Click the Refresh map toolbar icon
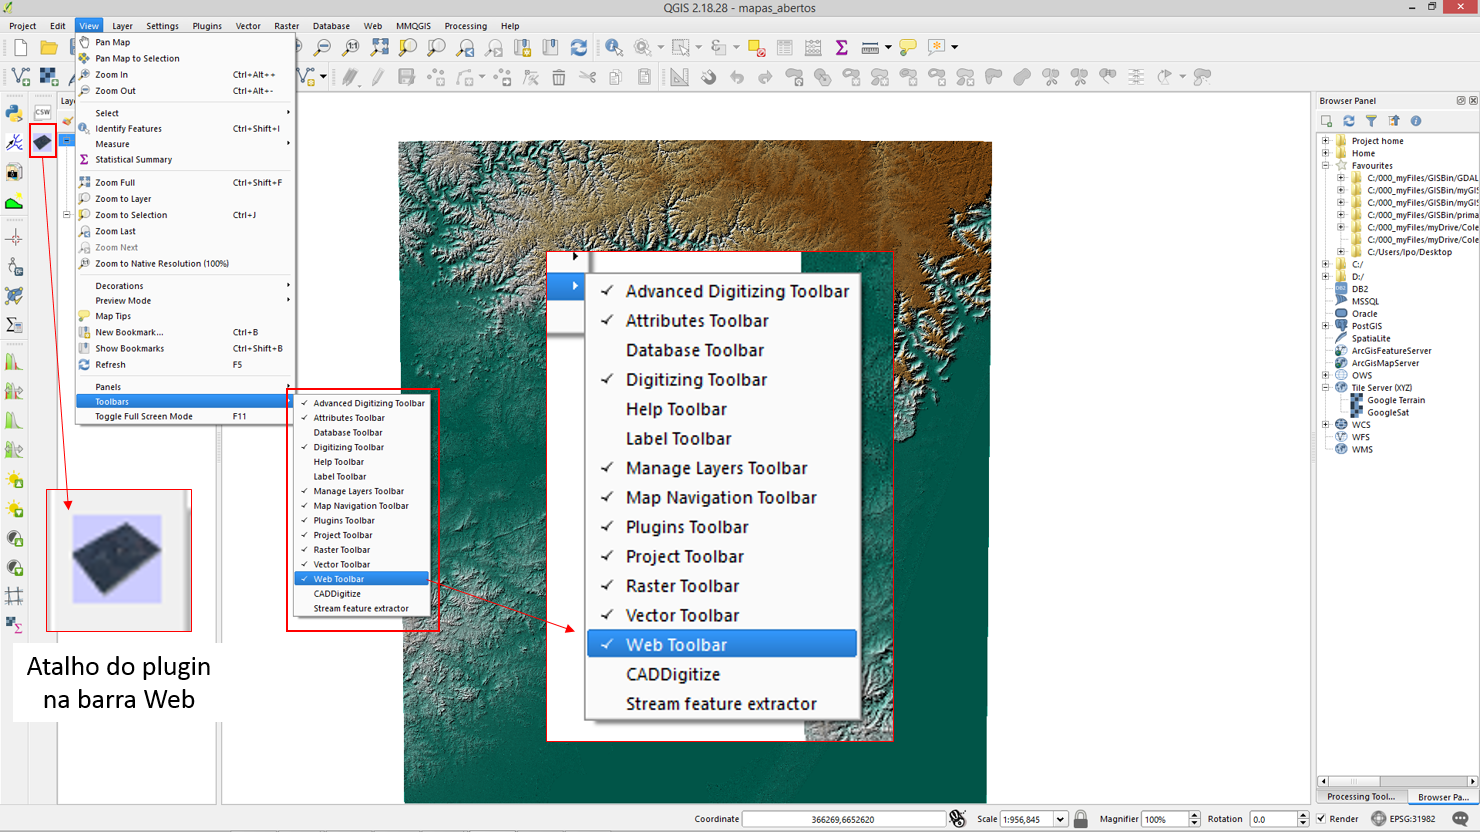1480x832 pixels. click(x=578, y=47)
